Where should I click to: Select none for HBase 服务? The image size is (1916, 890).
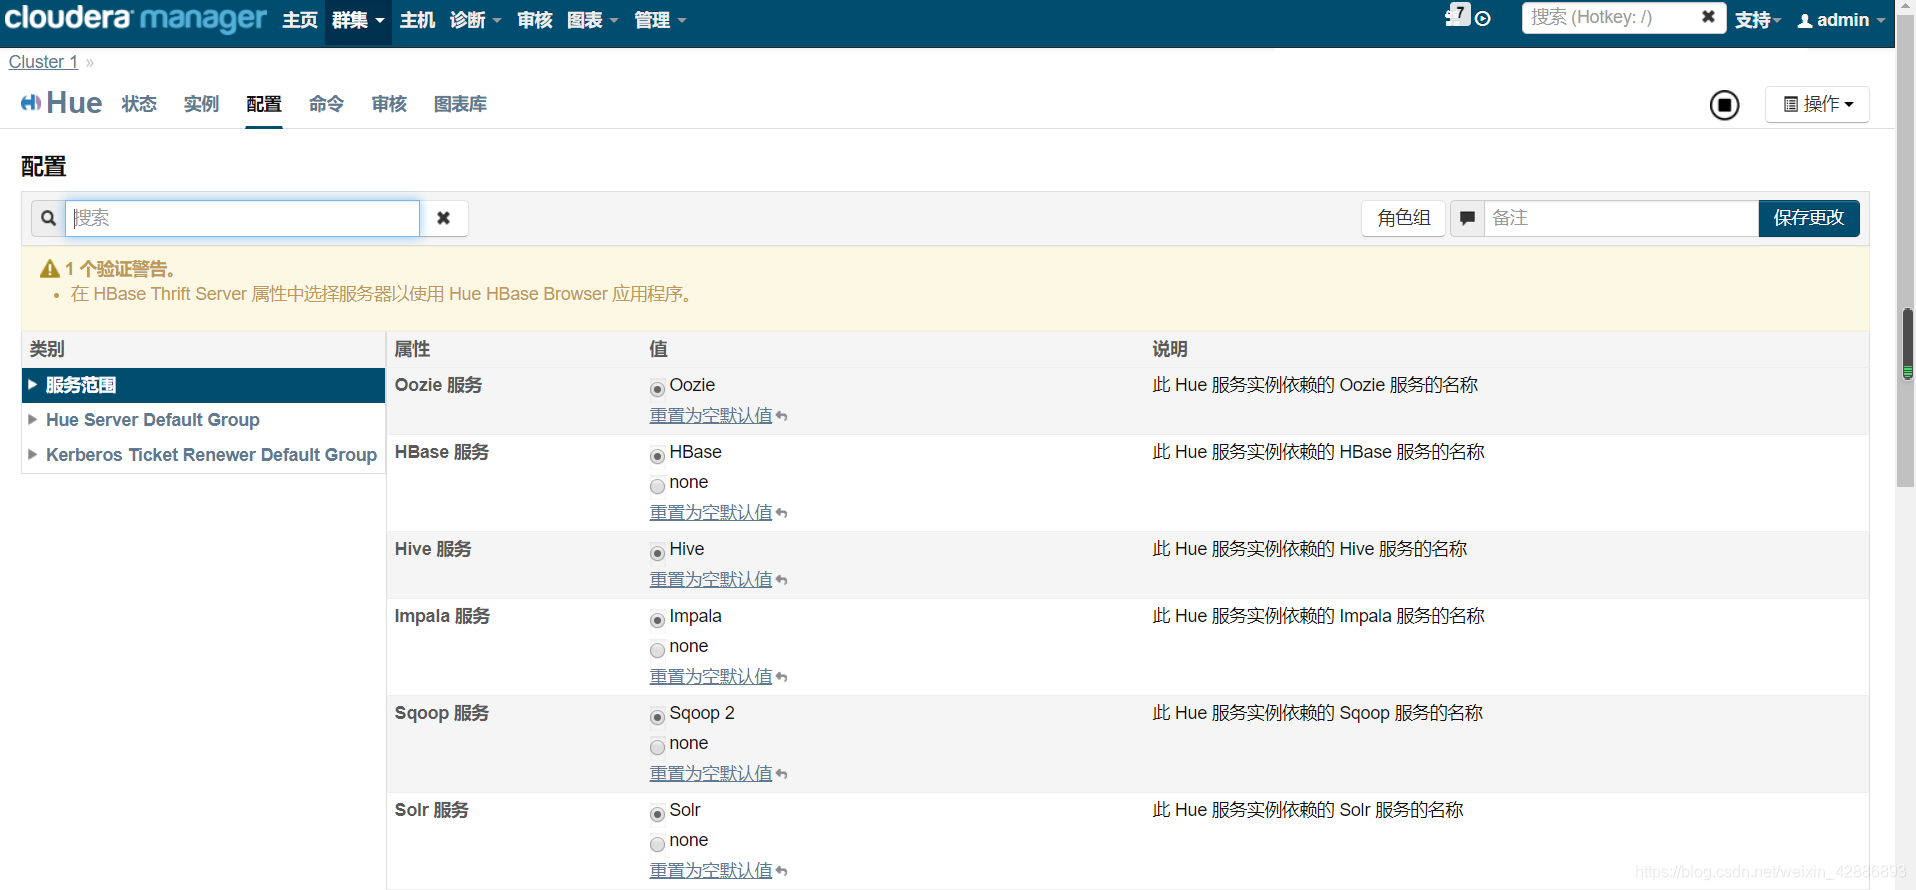[x=657, y=486]
